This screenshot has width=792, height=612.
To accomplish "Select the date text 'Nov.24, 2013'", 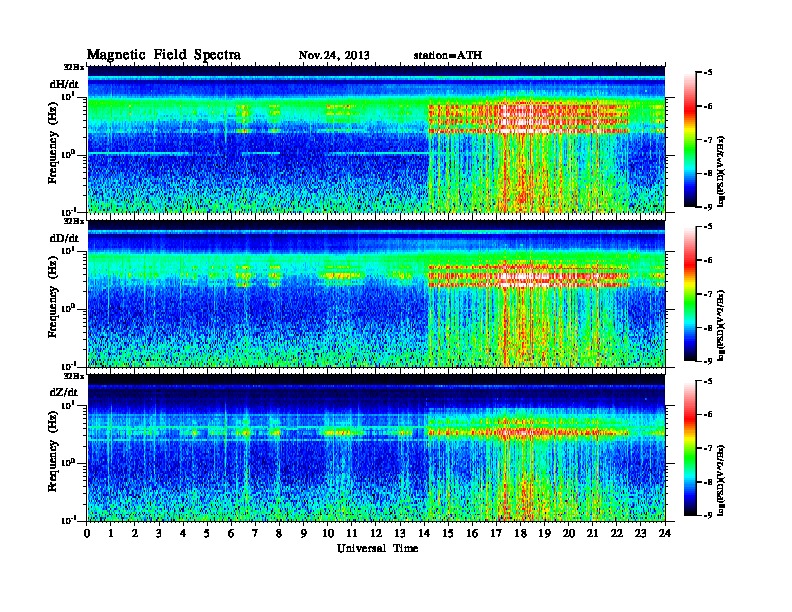I will tap(334, 56).
